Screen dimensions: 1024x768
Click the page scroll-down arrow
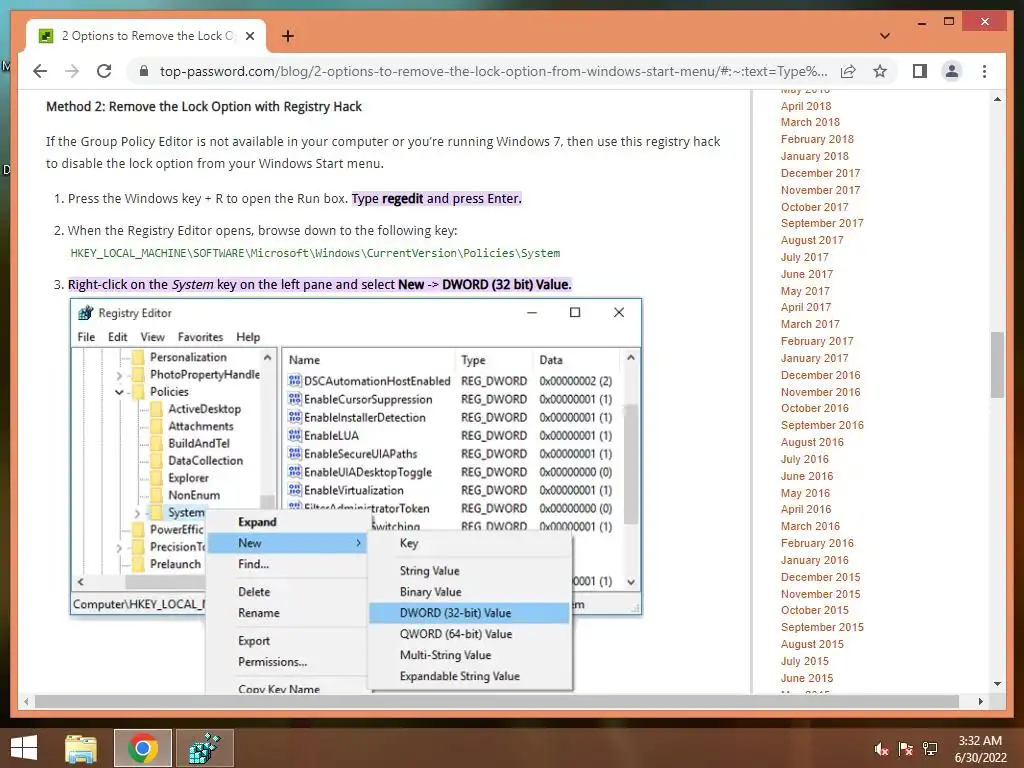[997, 684]
